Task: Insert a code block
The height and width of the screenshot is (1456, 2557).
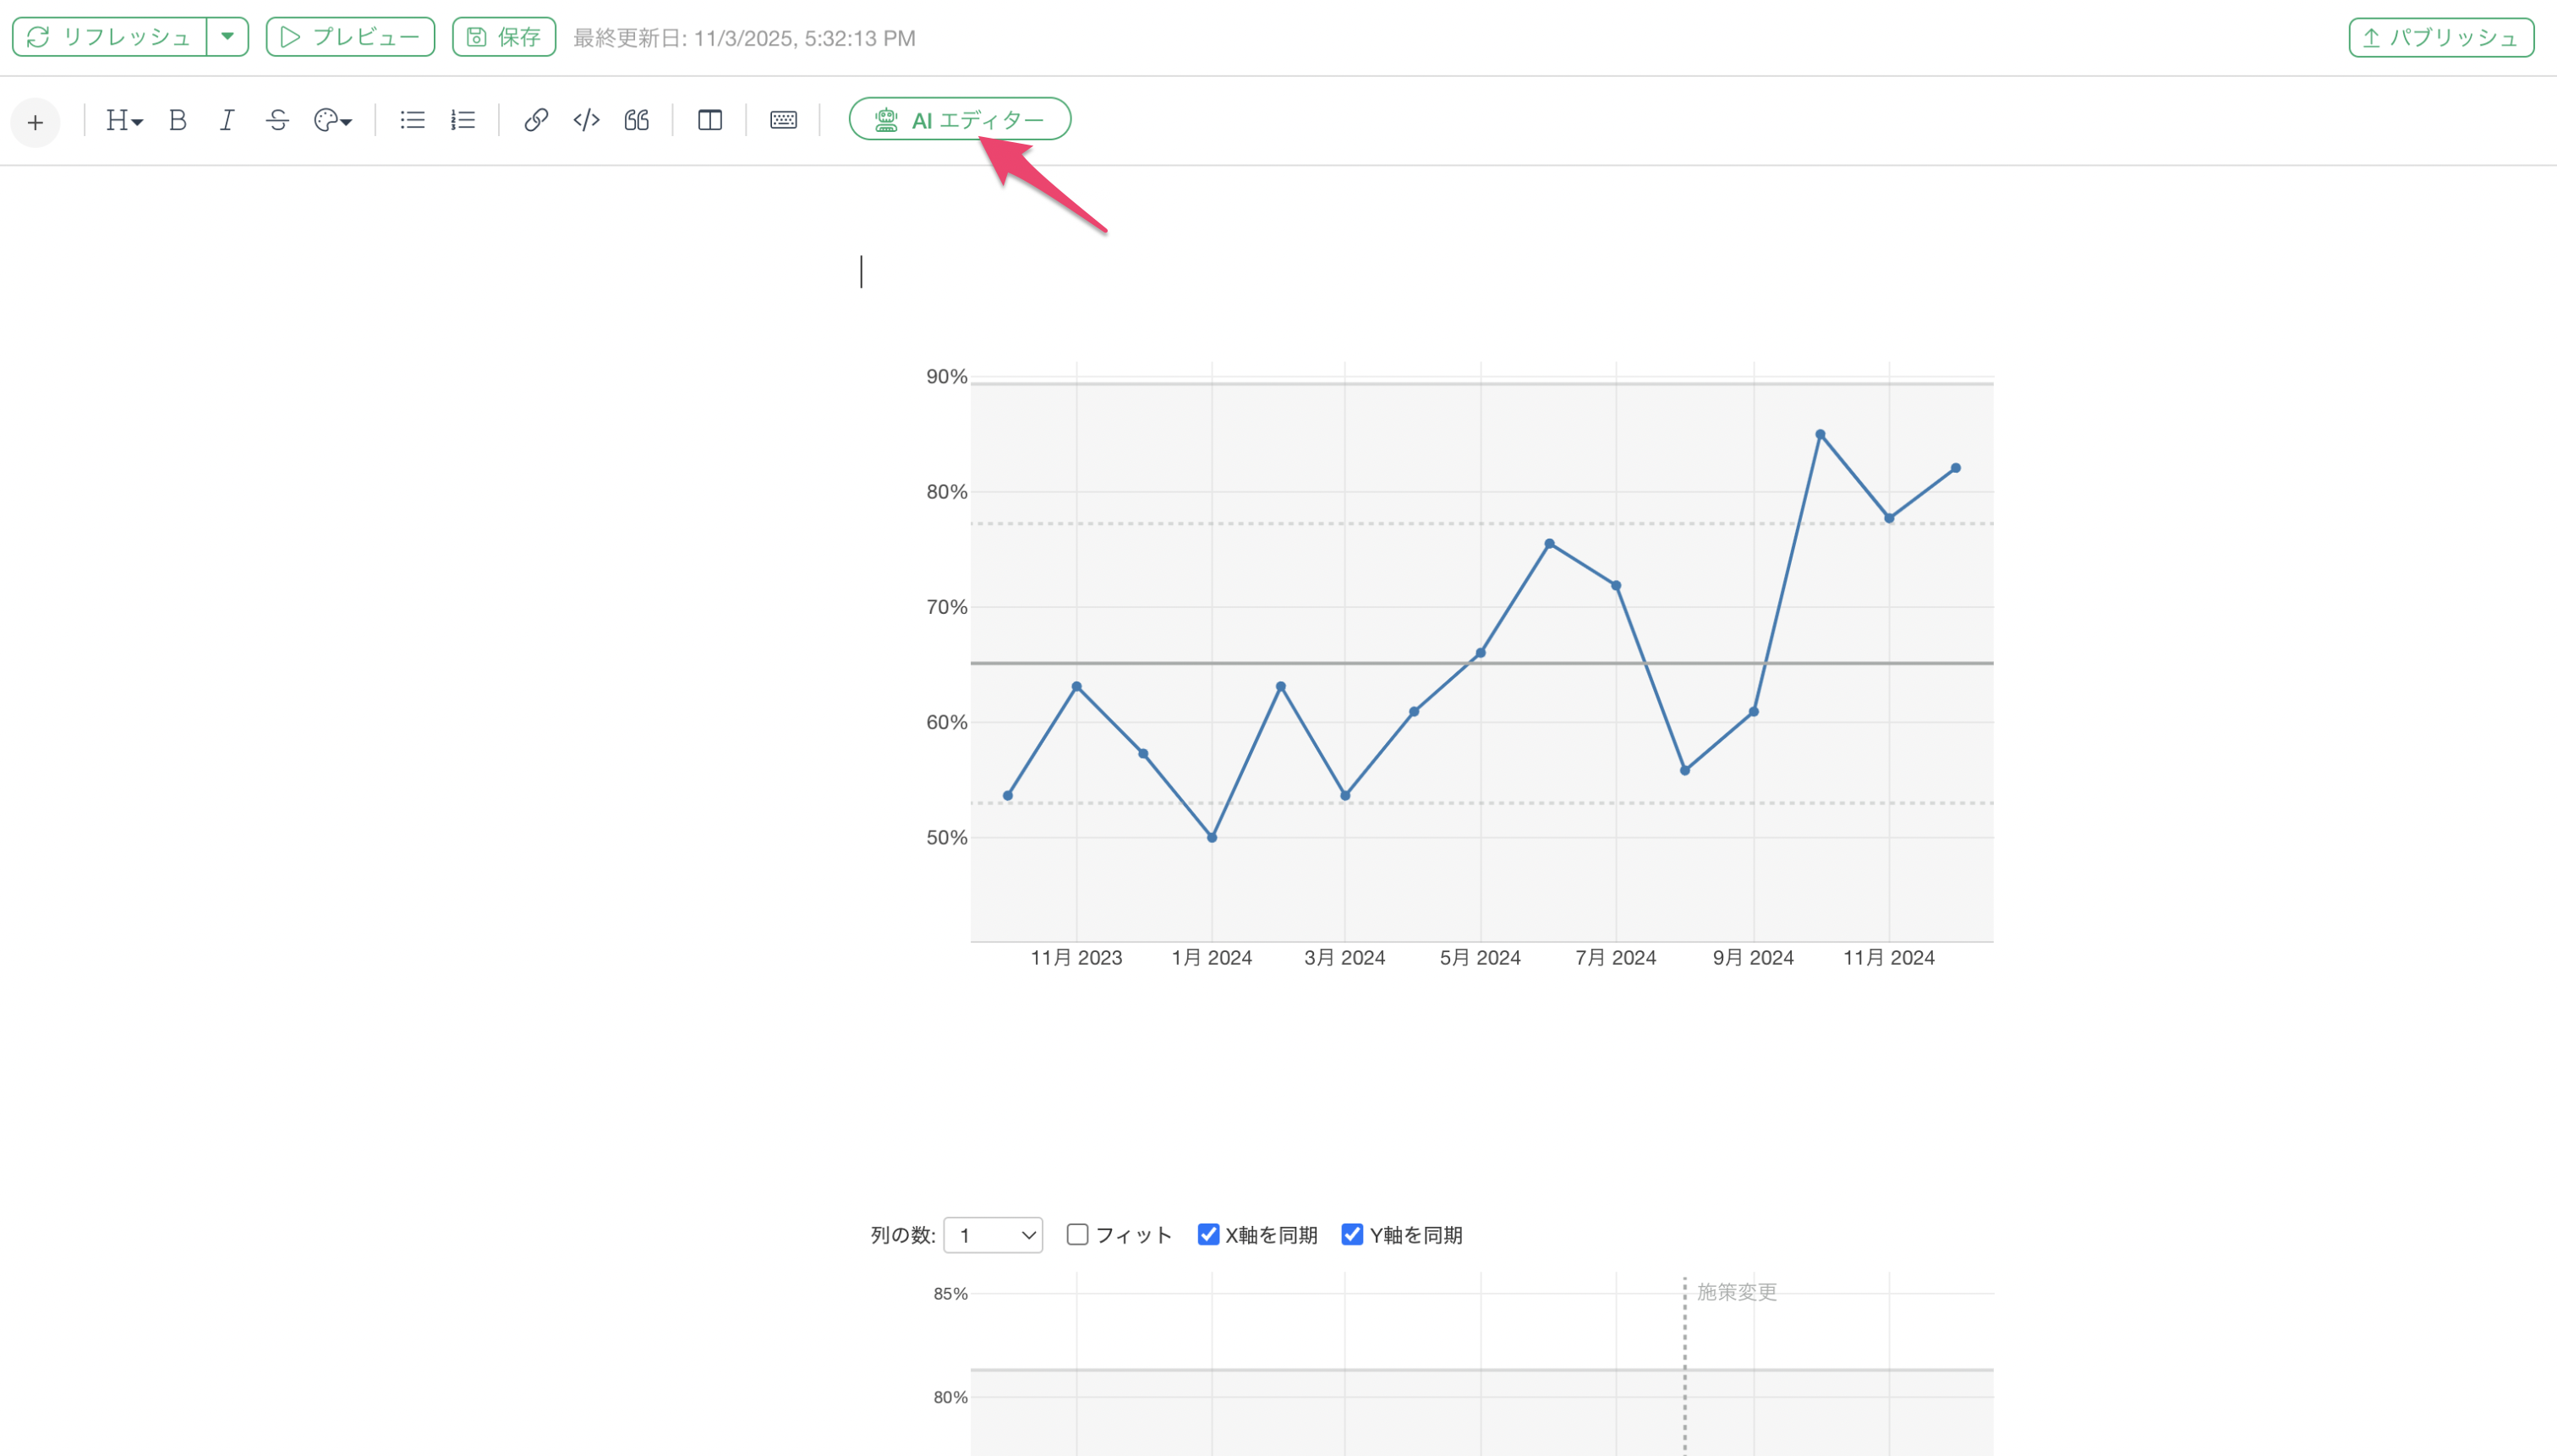Action: (x=586, y=120)
